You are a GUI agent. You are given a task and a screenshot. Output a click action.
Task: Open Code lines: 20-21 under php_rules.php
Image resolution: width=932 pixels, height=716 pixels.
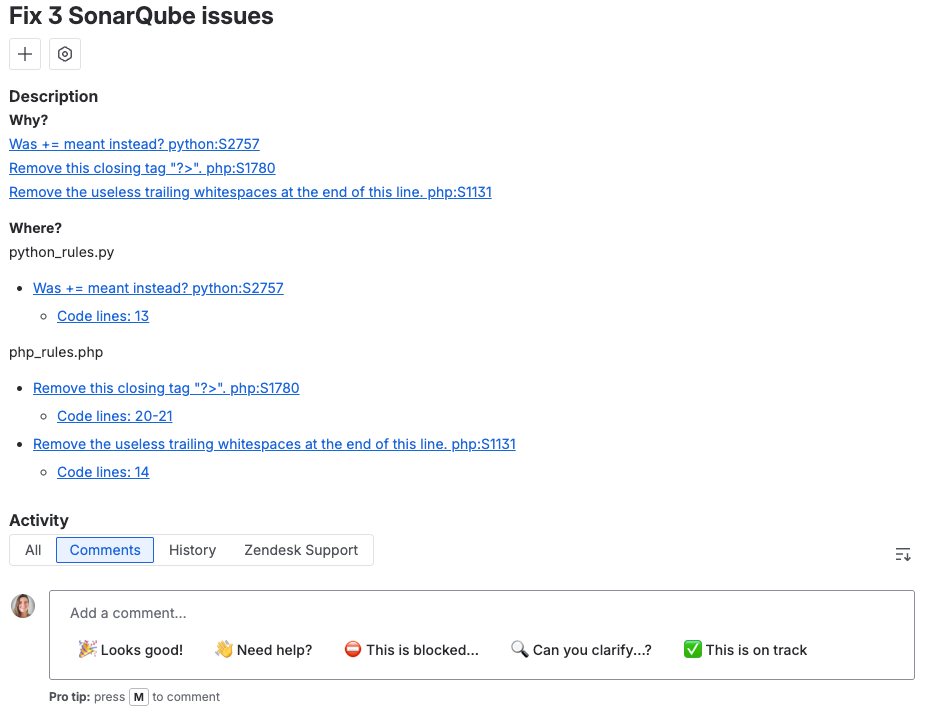[114, 415]
